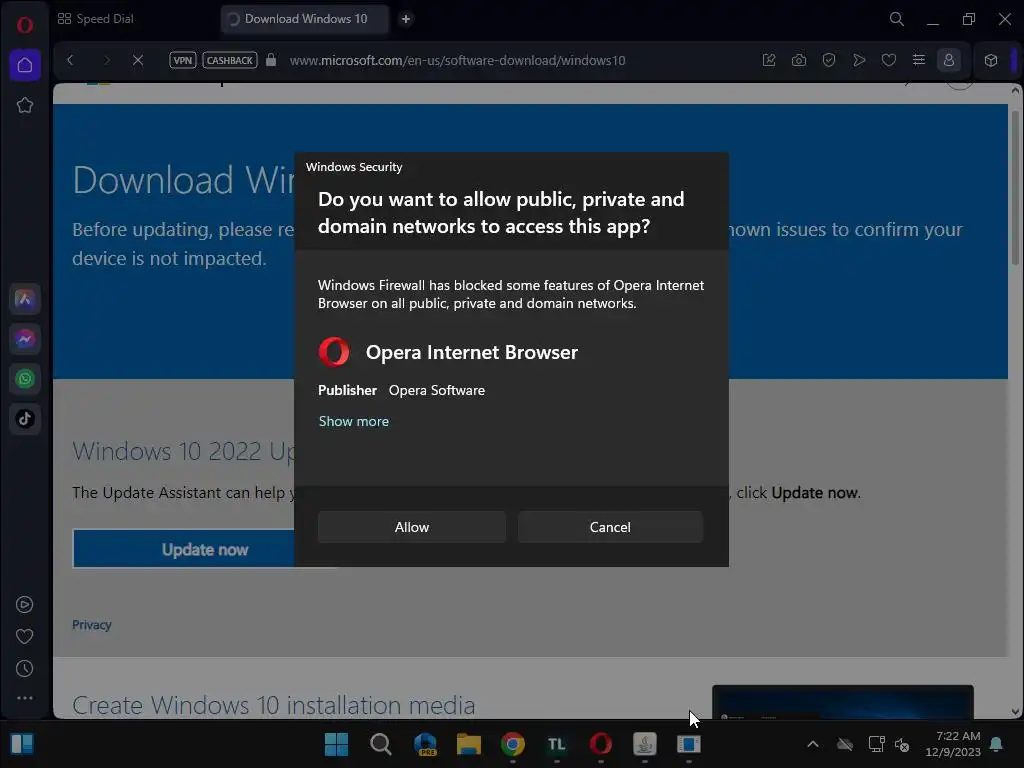Open the Home sidebar icon in Opera
1024x768 pixels.
tap(25, 65)
